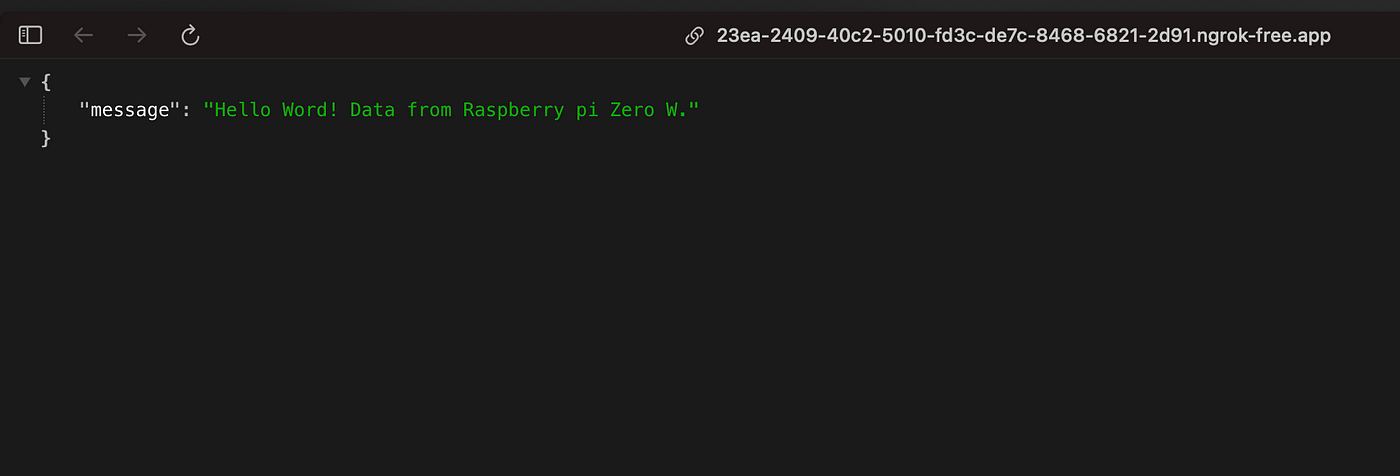
Task: Toggle the browser sidebar panel icon
Action: click(31, 36)
